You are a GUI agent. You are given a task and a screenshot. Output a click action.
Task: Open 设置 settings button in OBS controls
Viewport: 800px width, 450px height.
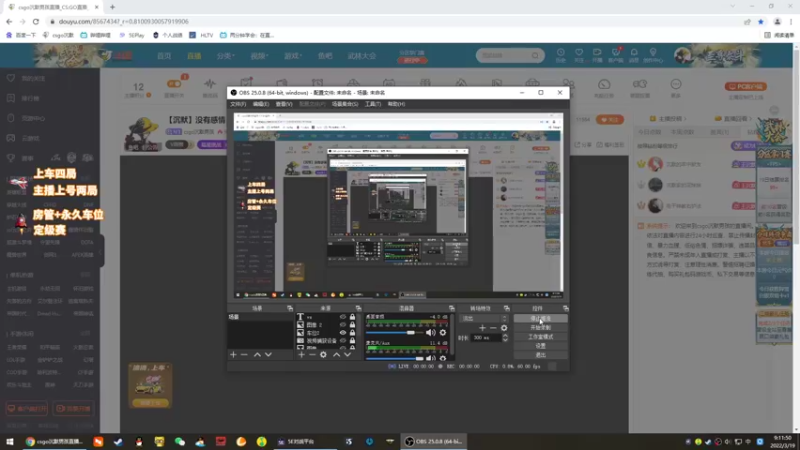(x=540, y=346)
